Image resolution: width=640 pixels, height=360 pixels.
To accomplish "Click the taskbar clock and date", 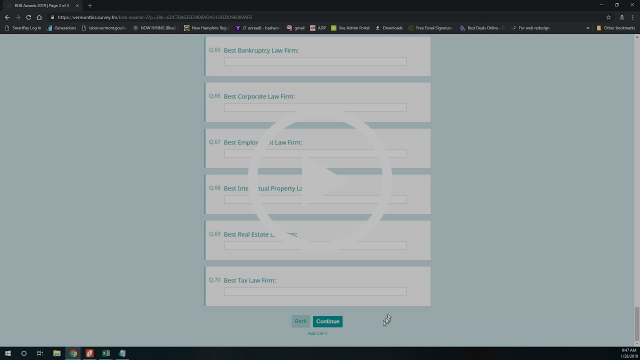I will pos(628,353).
